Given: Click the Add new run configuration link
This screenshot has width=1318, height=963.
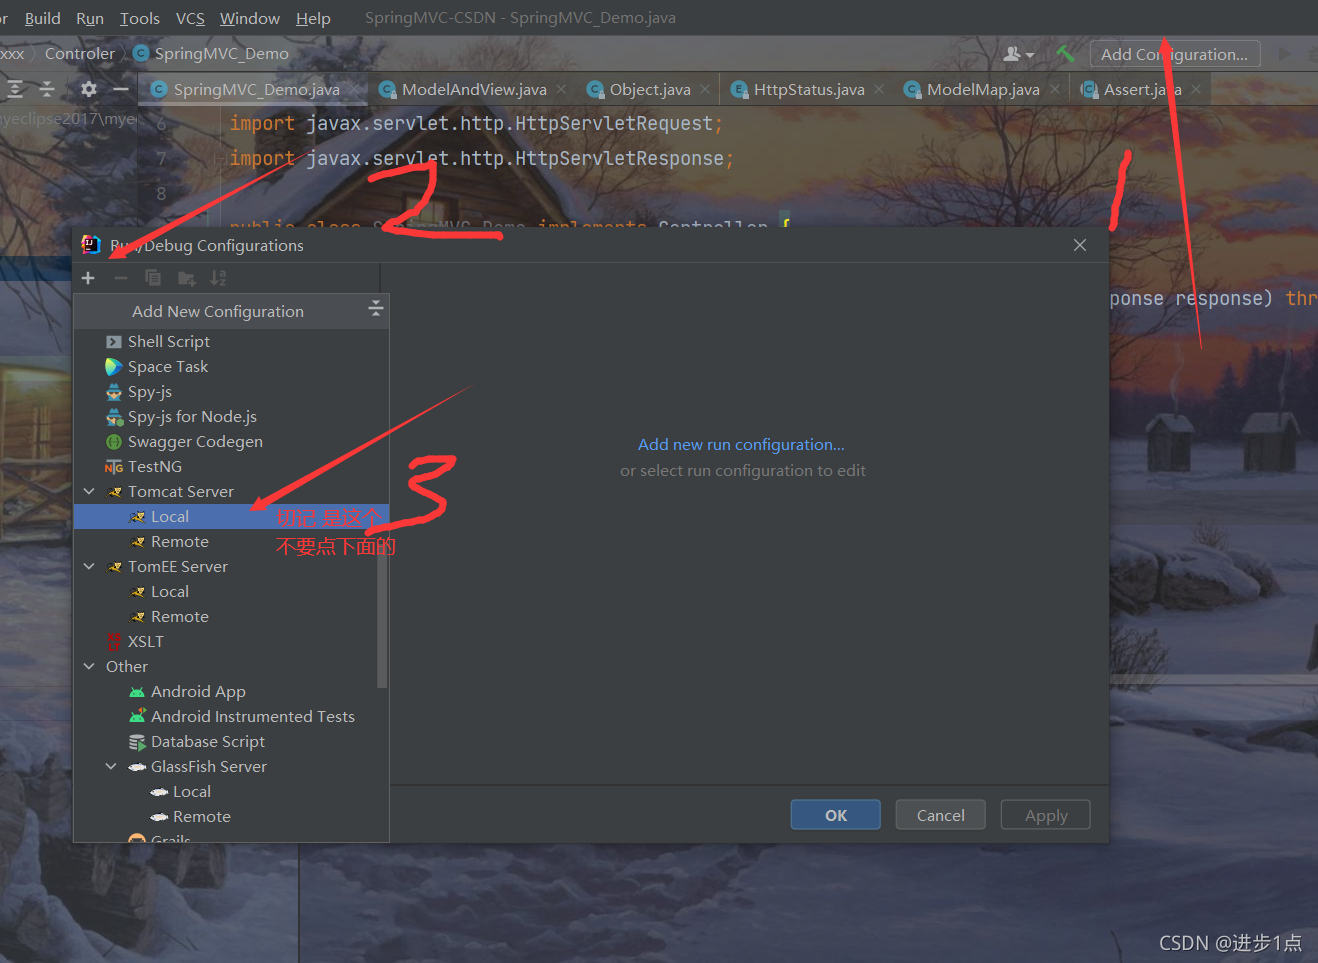Looking at the screenshot, I should point(741,445).
